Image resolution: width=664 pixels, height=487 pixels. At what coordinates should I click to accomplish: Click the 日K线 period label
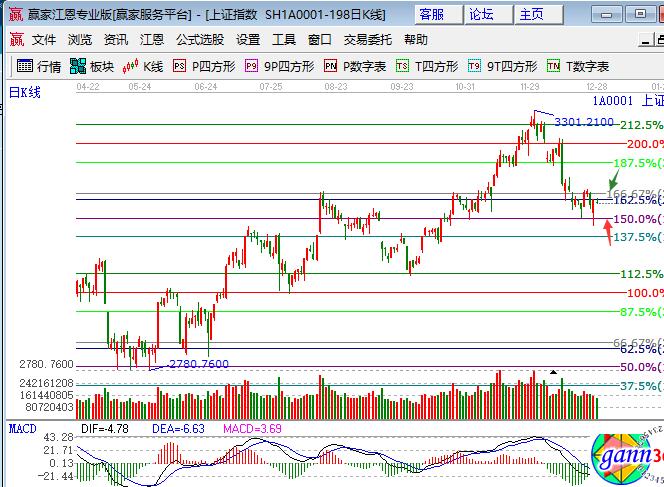coord(25,92)
